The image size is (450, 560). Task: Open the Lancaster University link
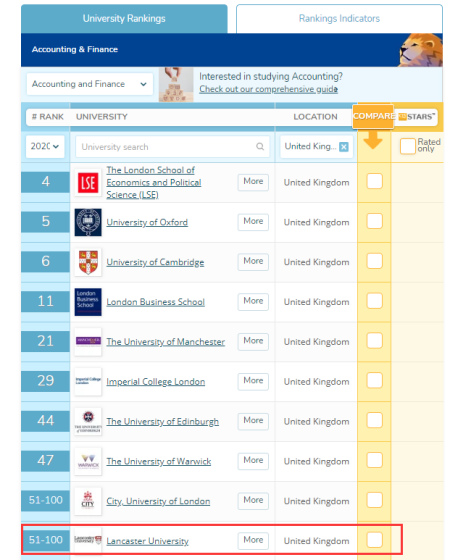(x=148, y=541)
